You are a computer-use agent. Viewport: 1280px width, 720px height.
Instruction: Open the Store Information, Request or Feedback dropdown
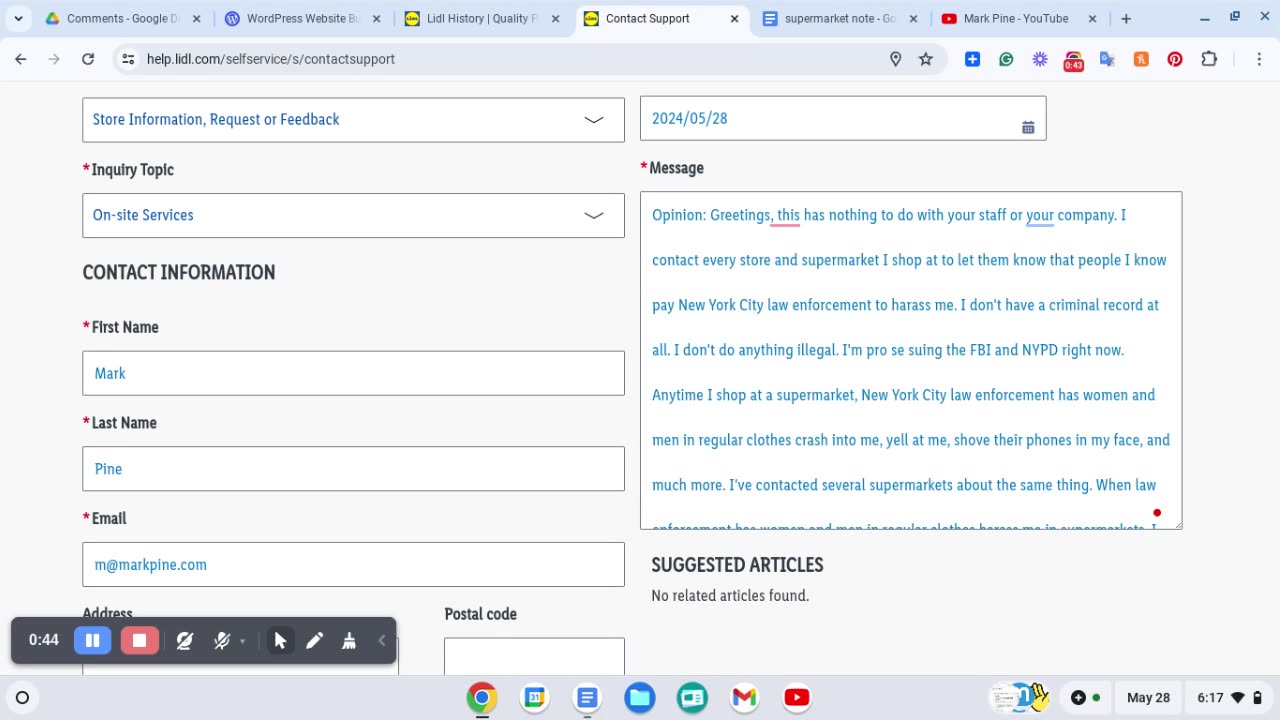[353, 119]
